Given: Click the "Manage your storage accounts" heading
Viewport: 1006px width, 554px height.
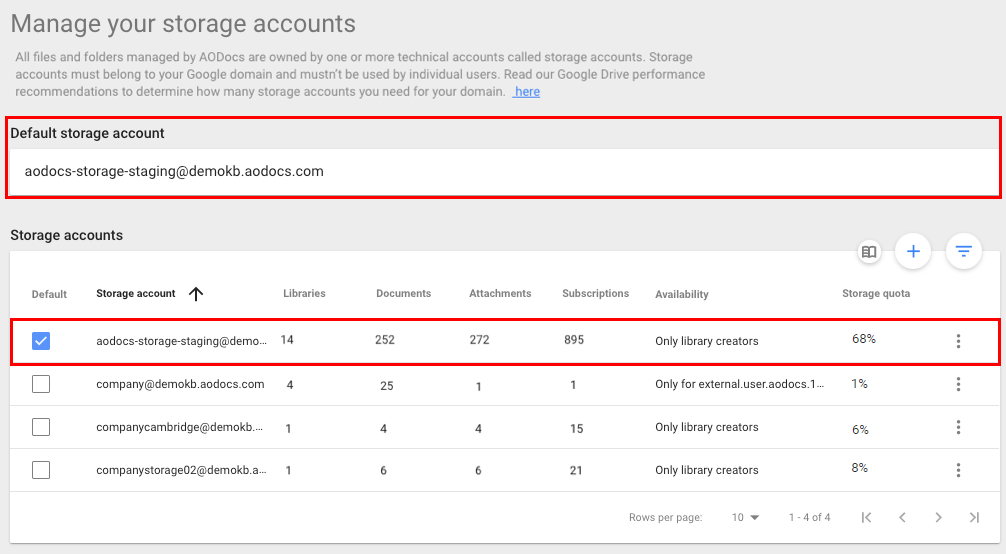Looking at the screenshot, I should point(183,24).
